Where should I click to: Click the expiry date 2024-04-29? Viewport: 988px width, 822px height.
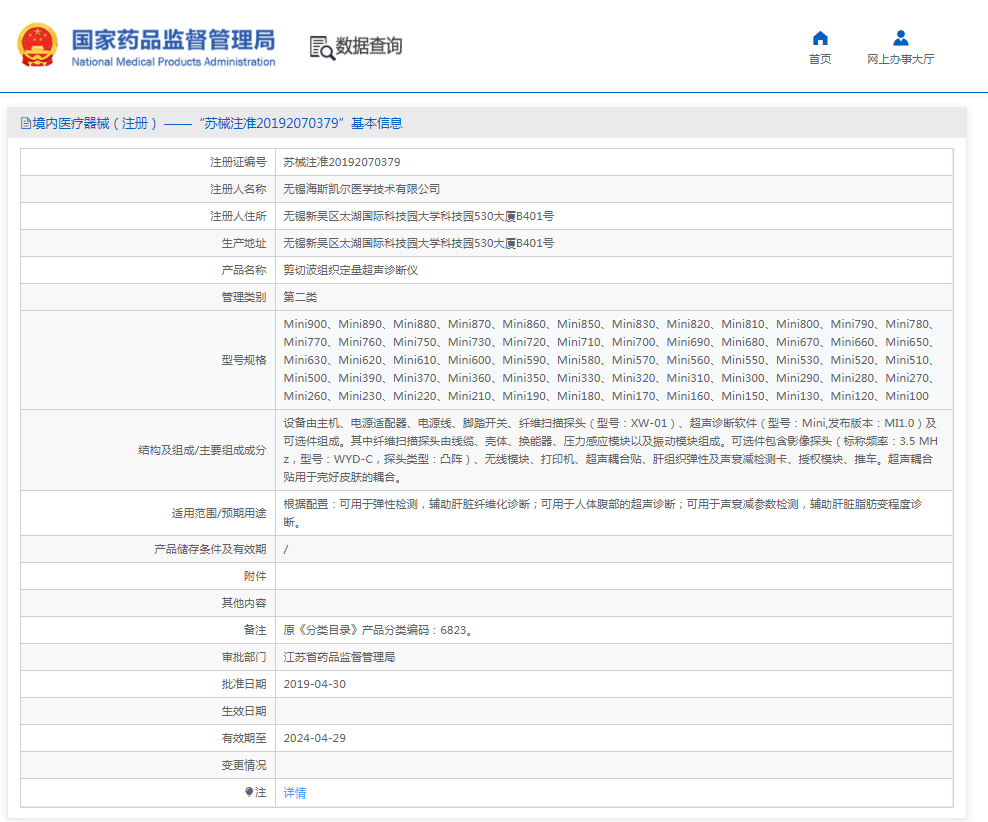point(314,738)
